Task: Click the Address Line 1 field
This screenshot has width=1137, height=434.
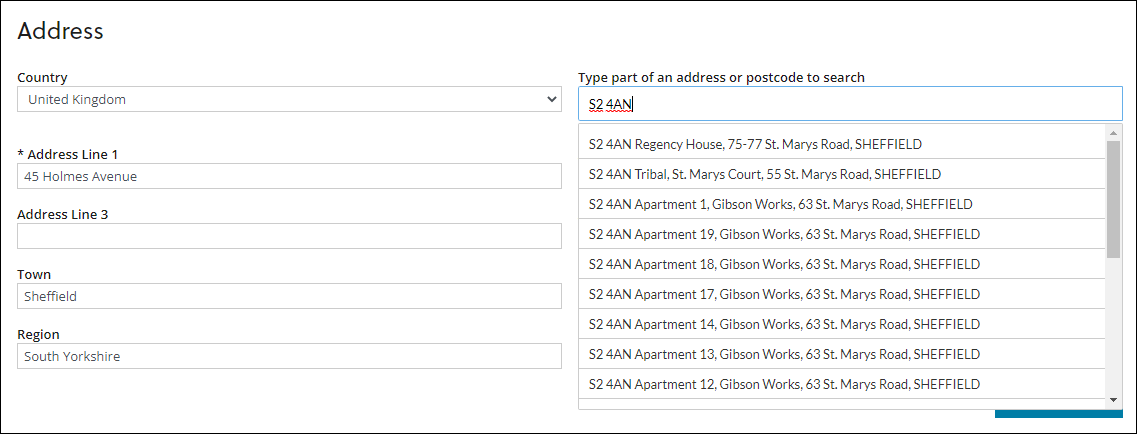Action: [289, 176]
